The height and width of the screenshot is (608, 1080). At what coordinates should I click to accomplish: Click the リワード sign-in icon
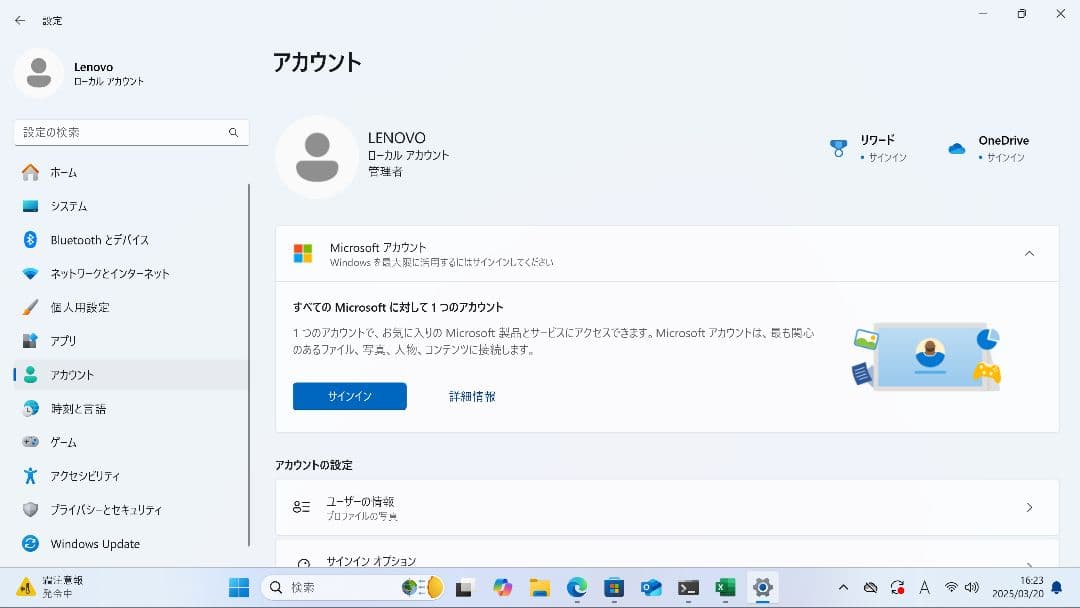(836, 147)
